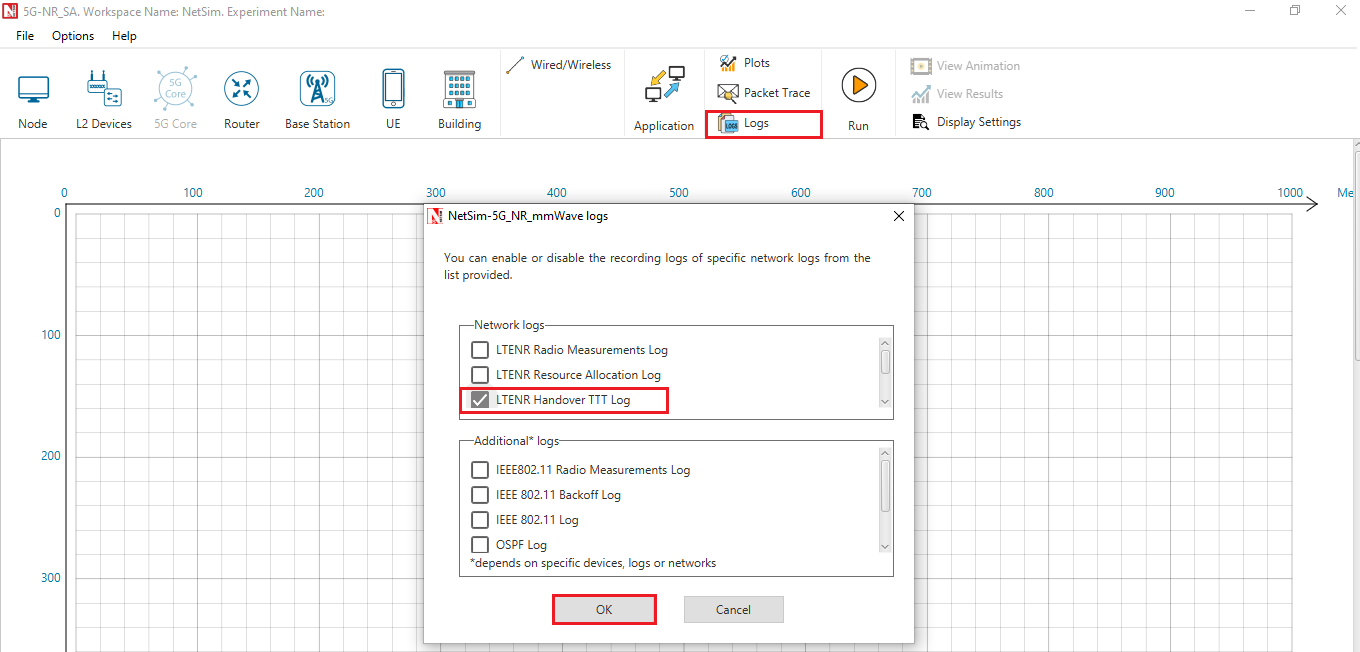Open Display Settings

click(966, 122)
